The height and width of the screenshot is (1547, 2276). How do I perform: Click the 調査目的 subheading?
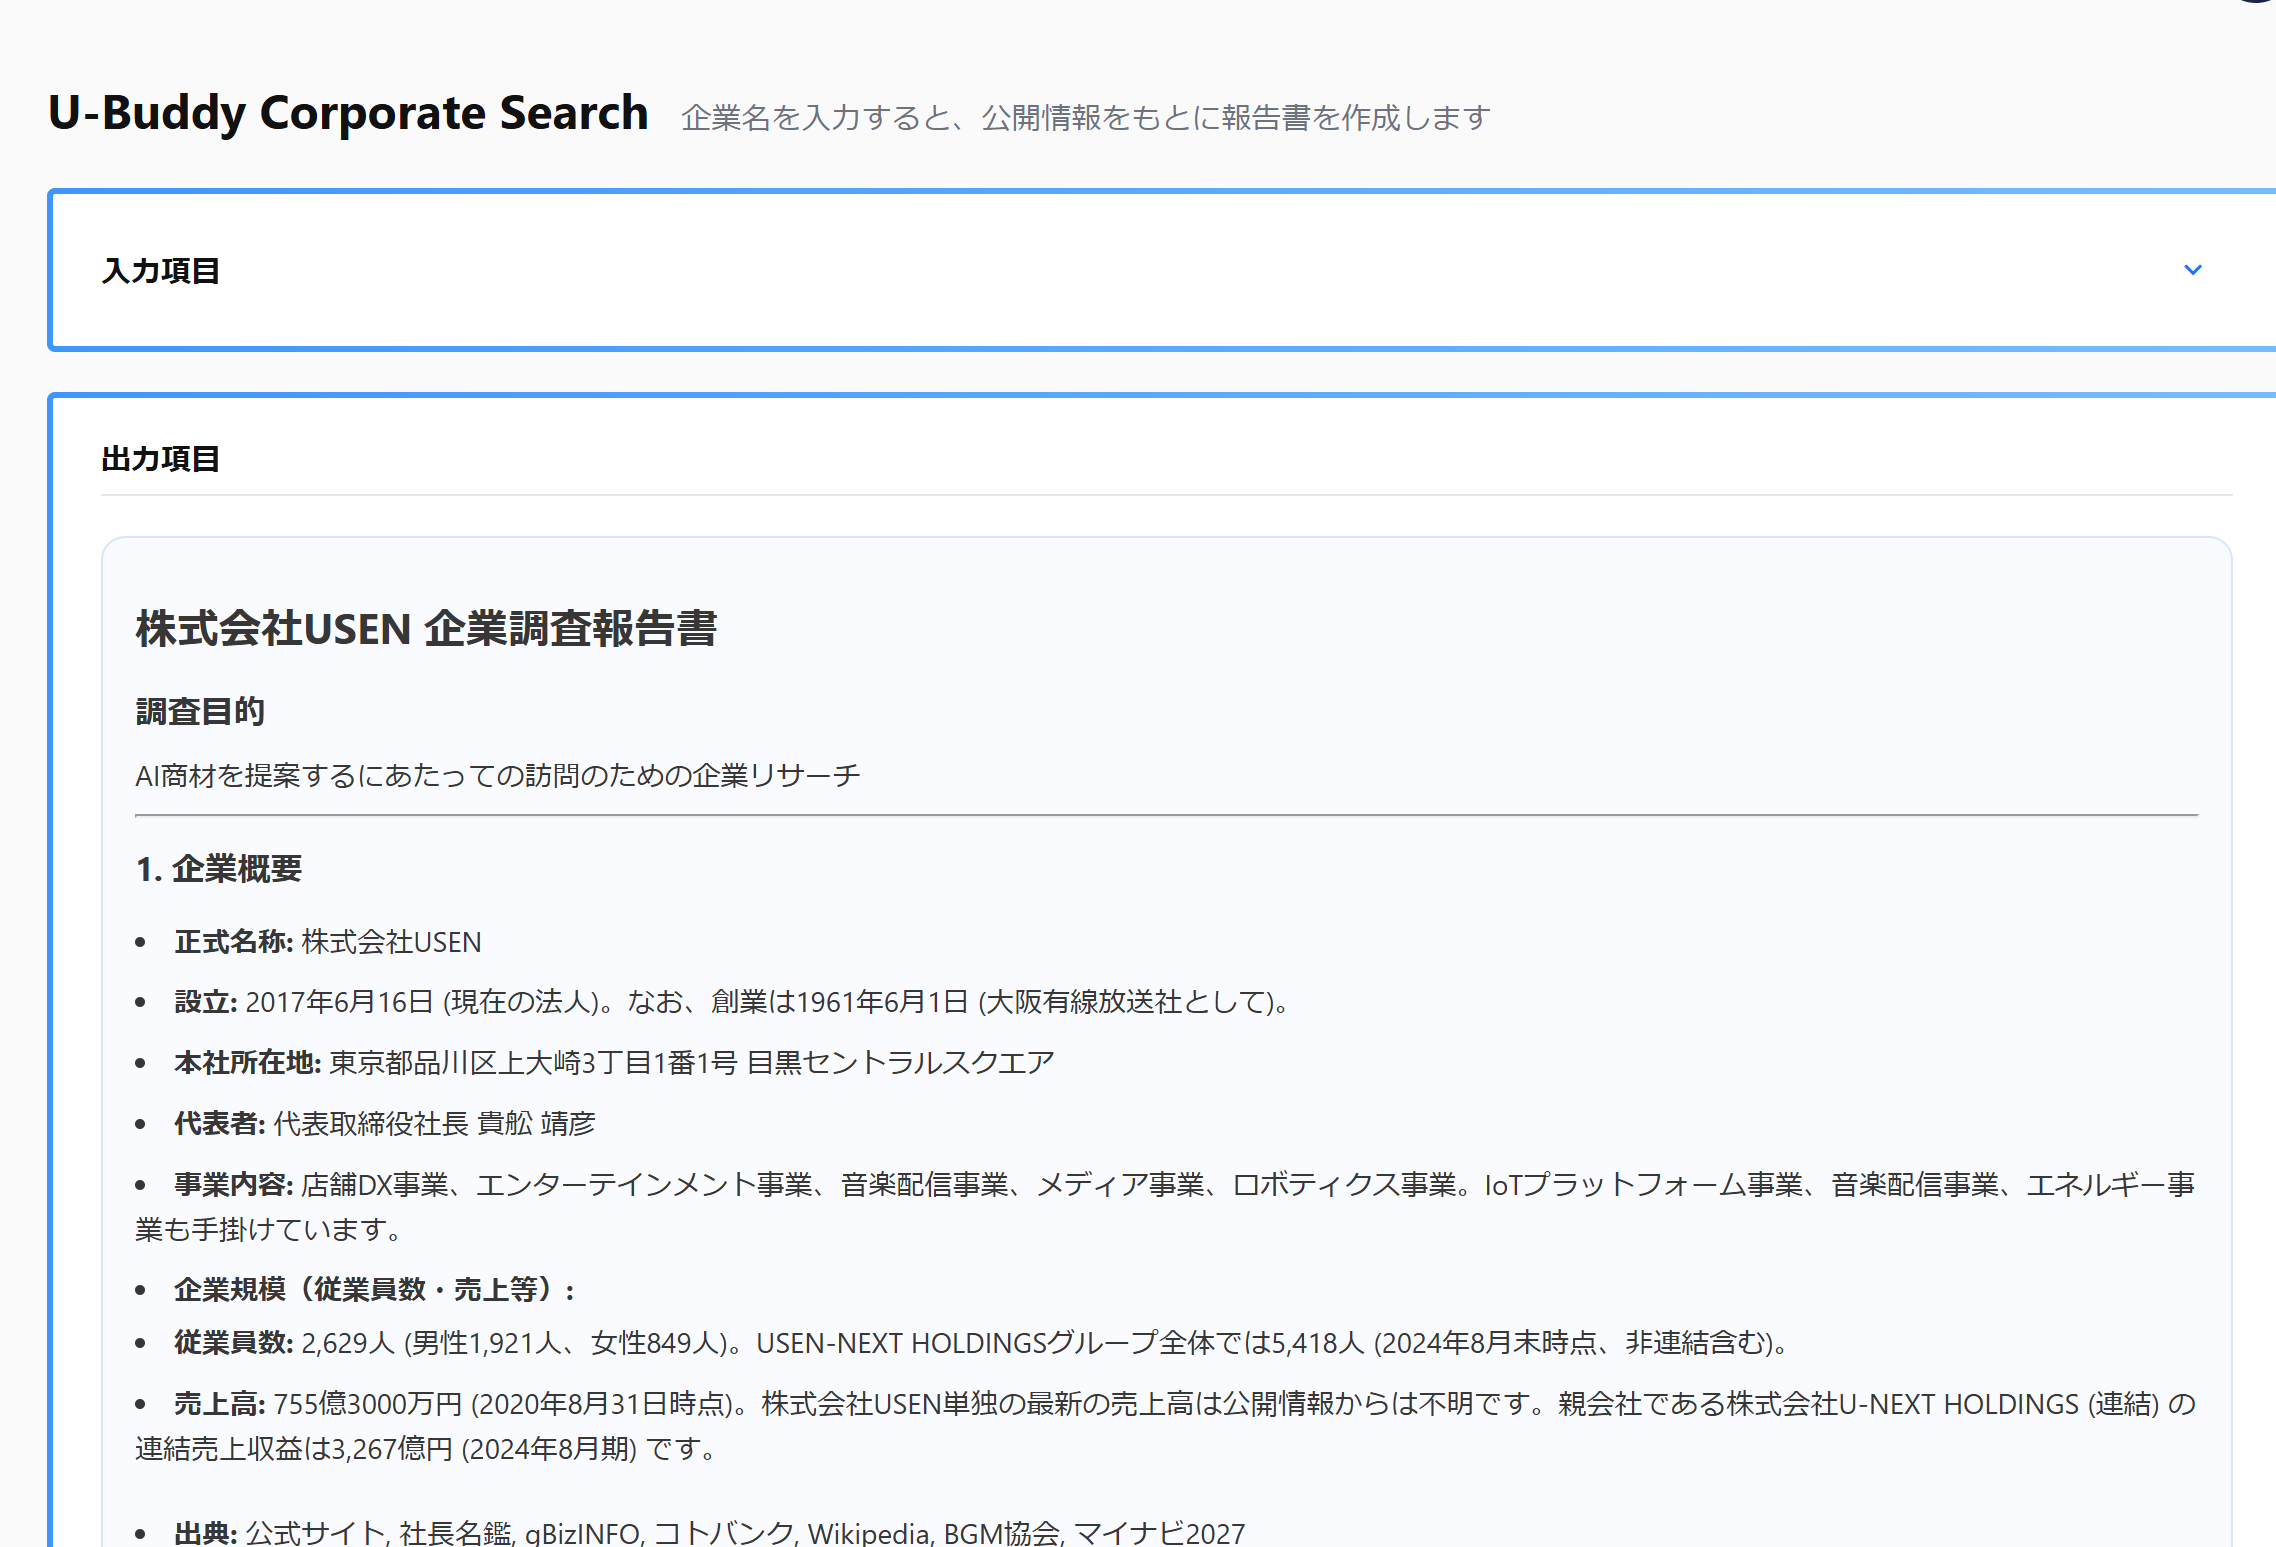click(x=200, y=712)
